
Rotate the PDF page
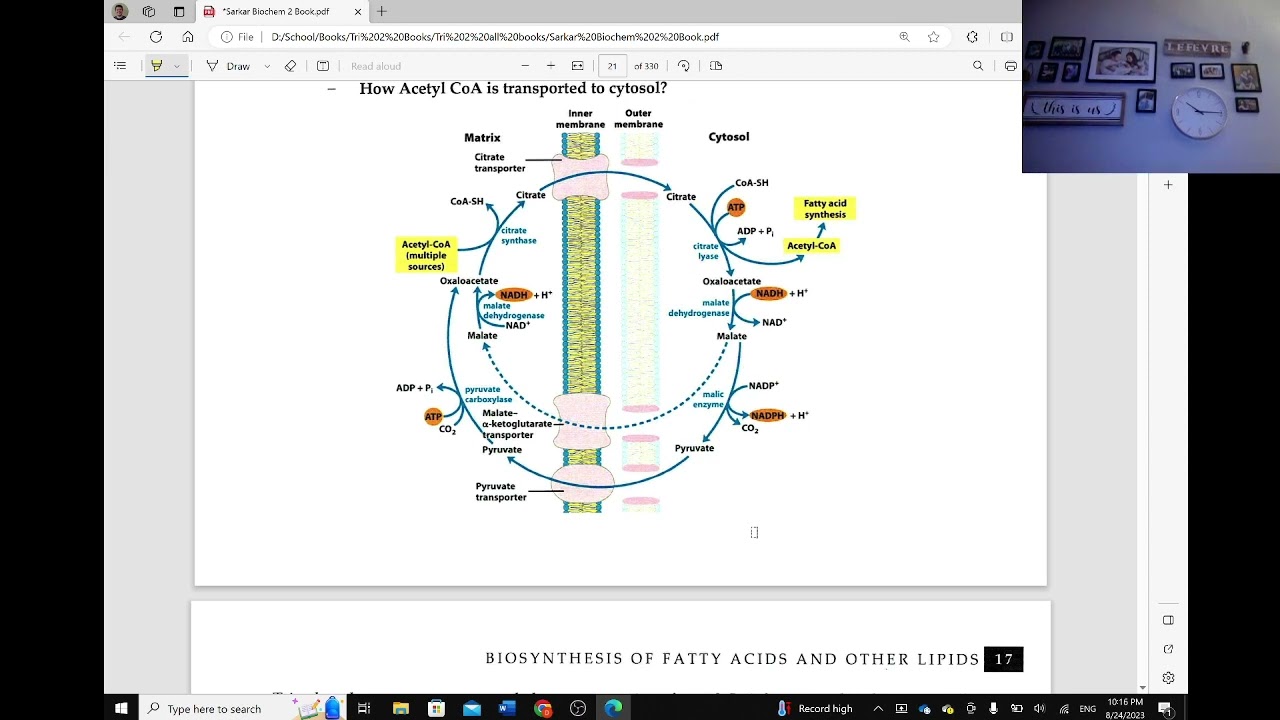click(x=684, y=66)
